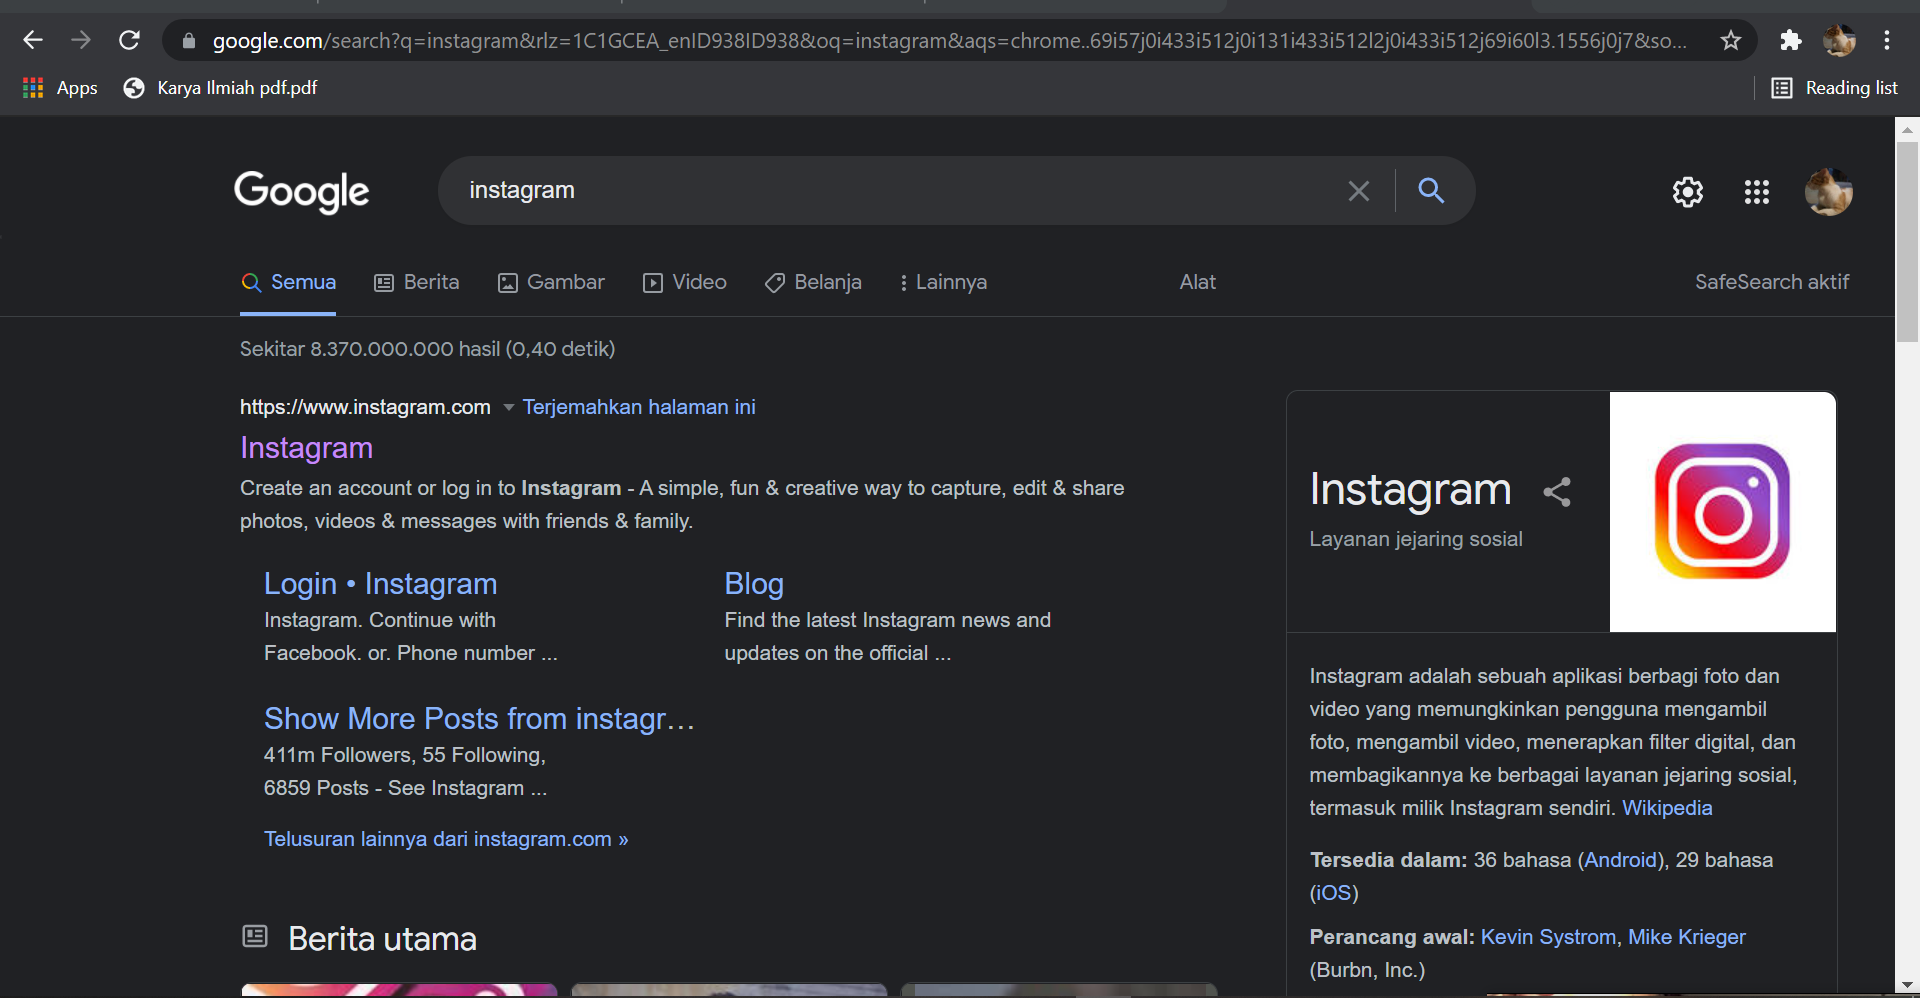The width and height of the screenshot is (1920, 998).
Task: Click the Google logo
Action: tap(301, 191)
